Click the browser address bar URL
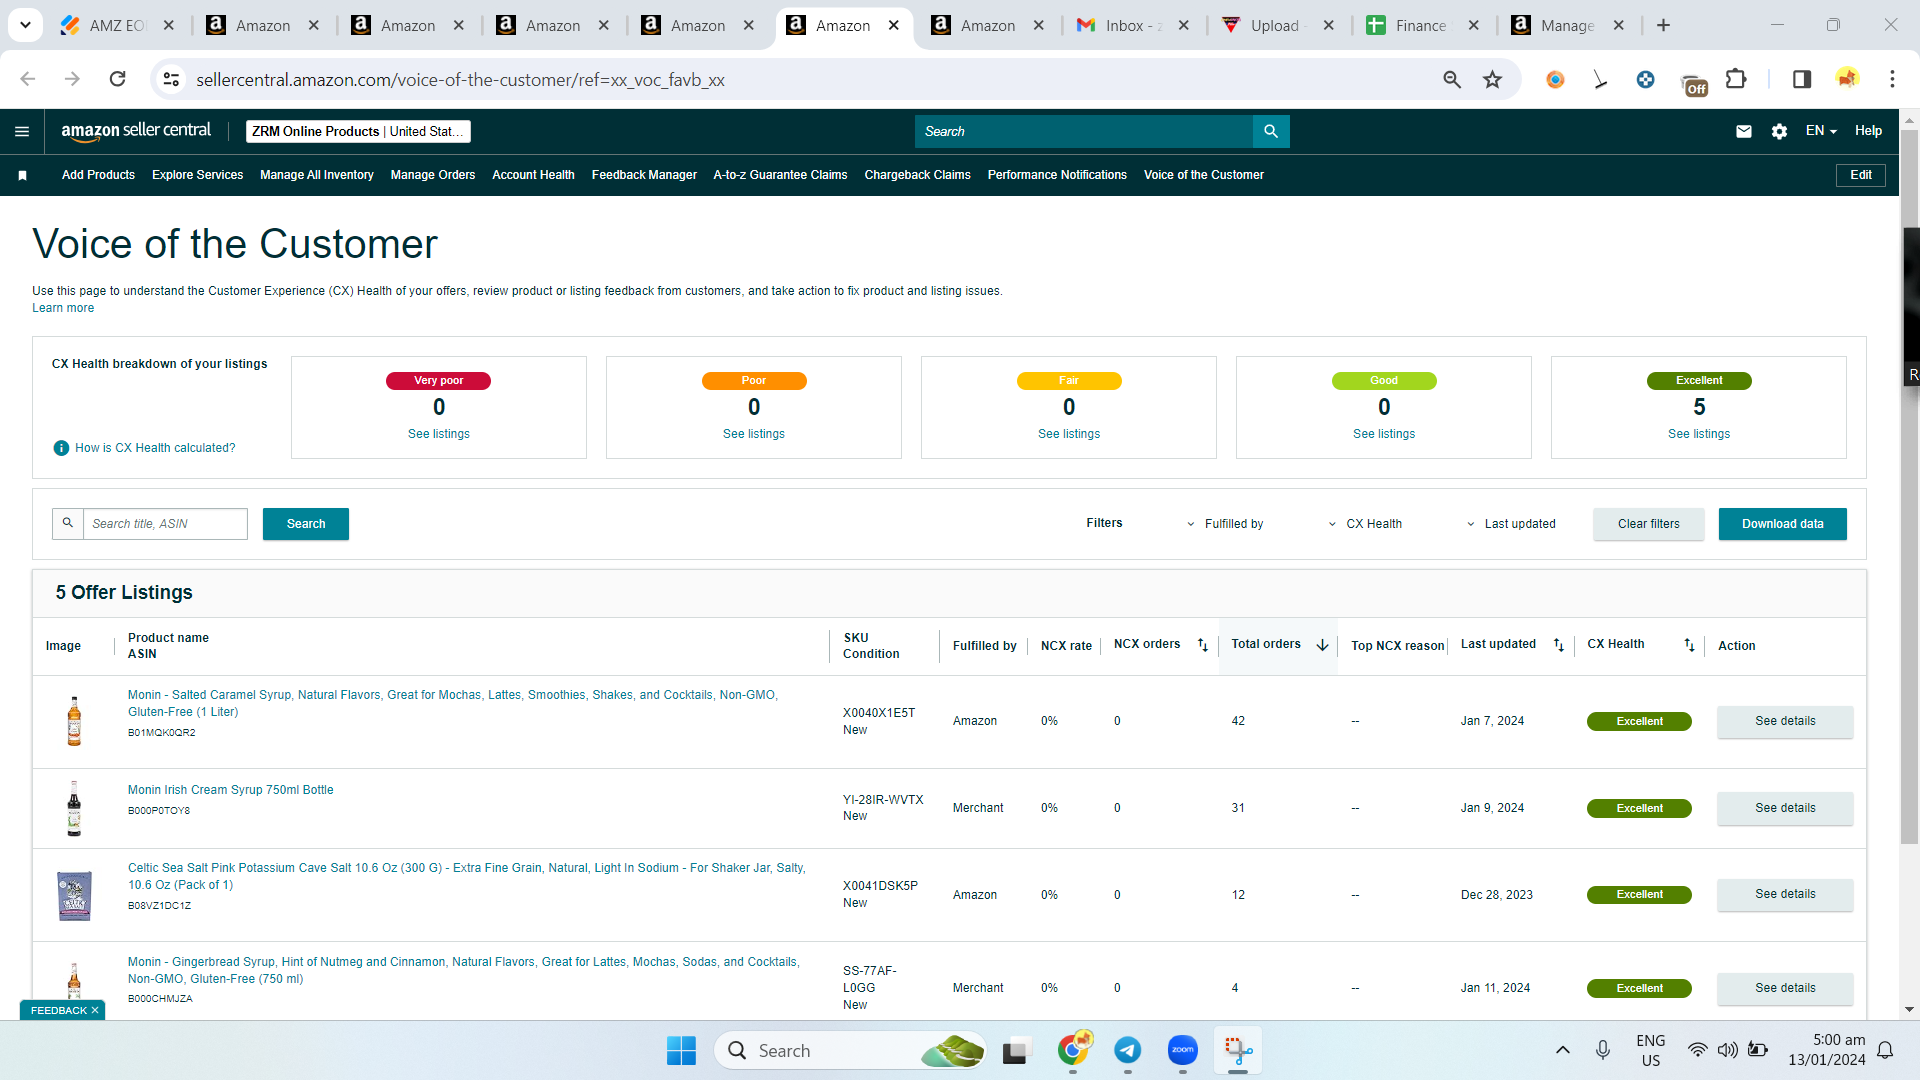The image size is (1920, 1080). coord(460,79)
